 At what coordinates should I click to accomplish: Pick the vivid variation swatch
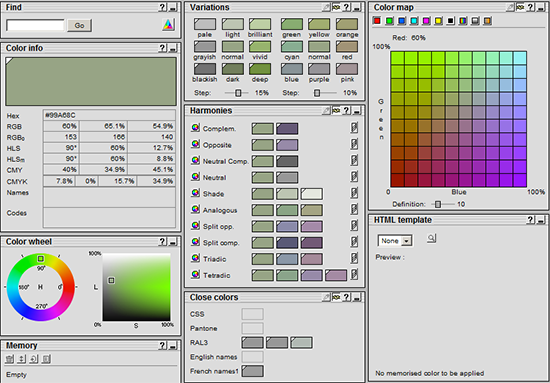click(x=260, y=46)
